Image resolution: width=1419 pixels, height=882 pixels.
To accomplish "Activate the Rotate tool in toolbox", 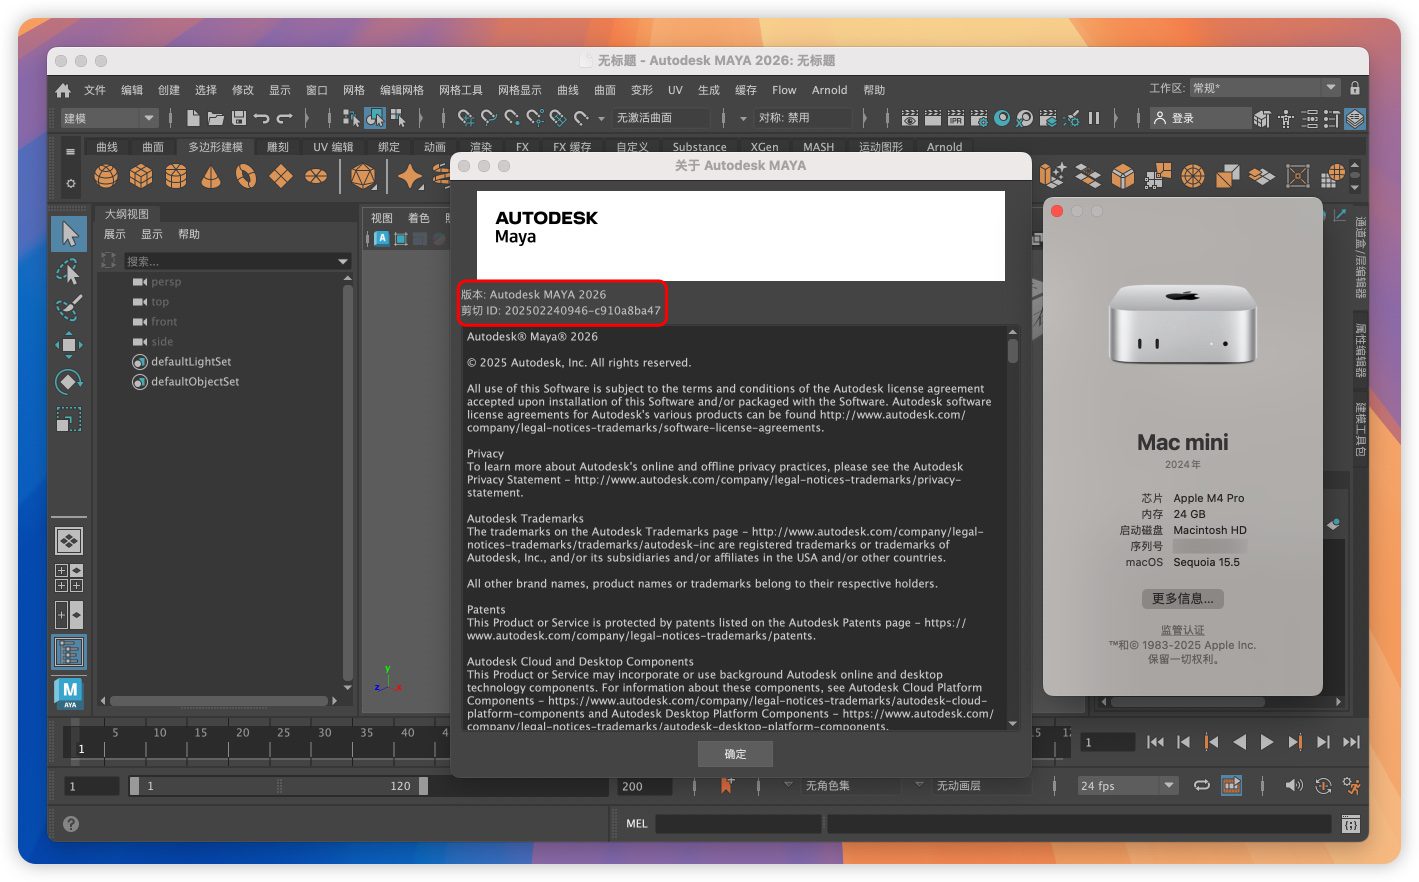I will pyautogui.click(x=69, y=382).
